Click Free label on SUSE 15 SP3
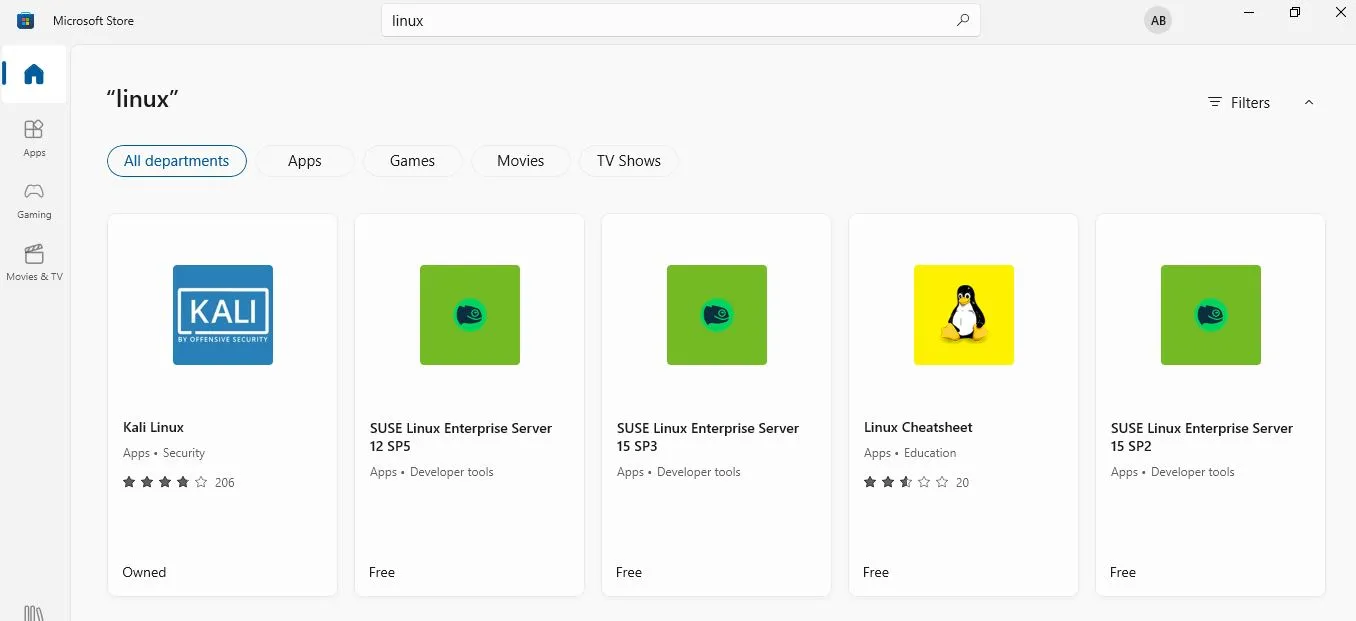 click(629, 572)
